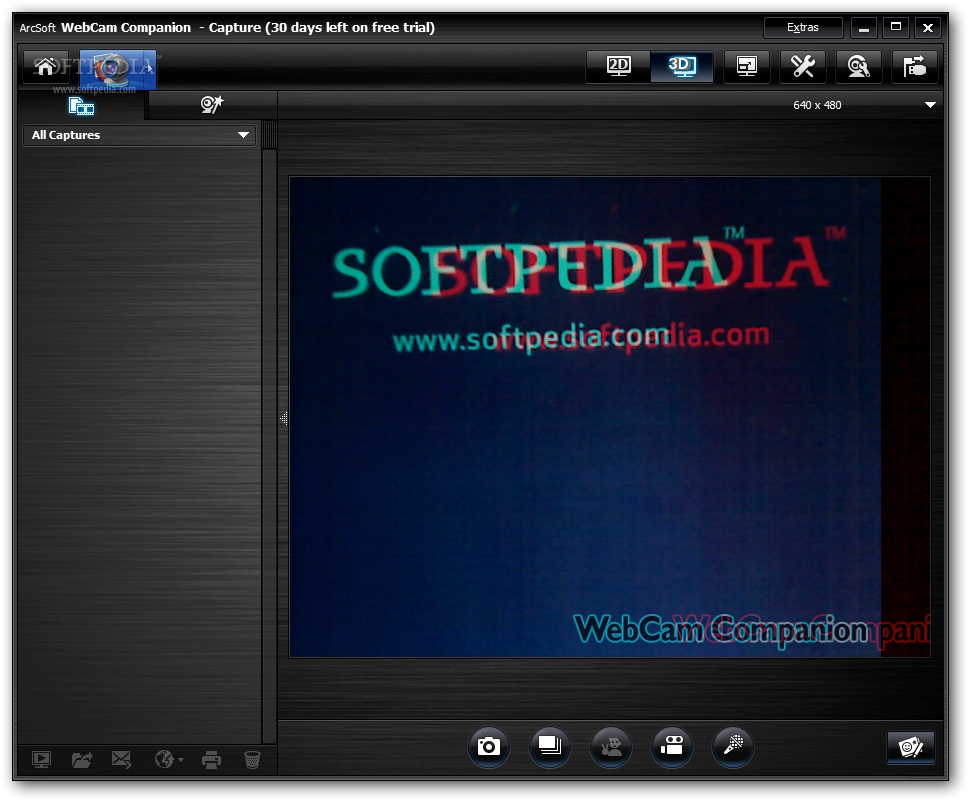Select the webcam effects tab
The width and height of the screenshot is (969, 801).
pos(212,105)
